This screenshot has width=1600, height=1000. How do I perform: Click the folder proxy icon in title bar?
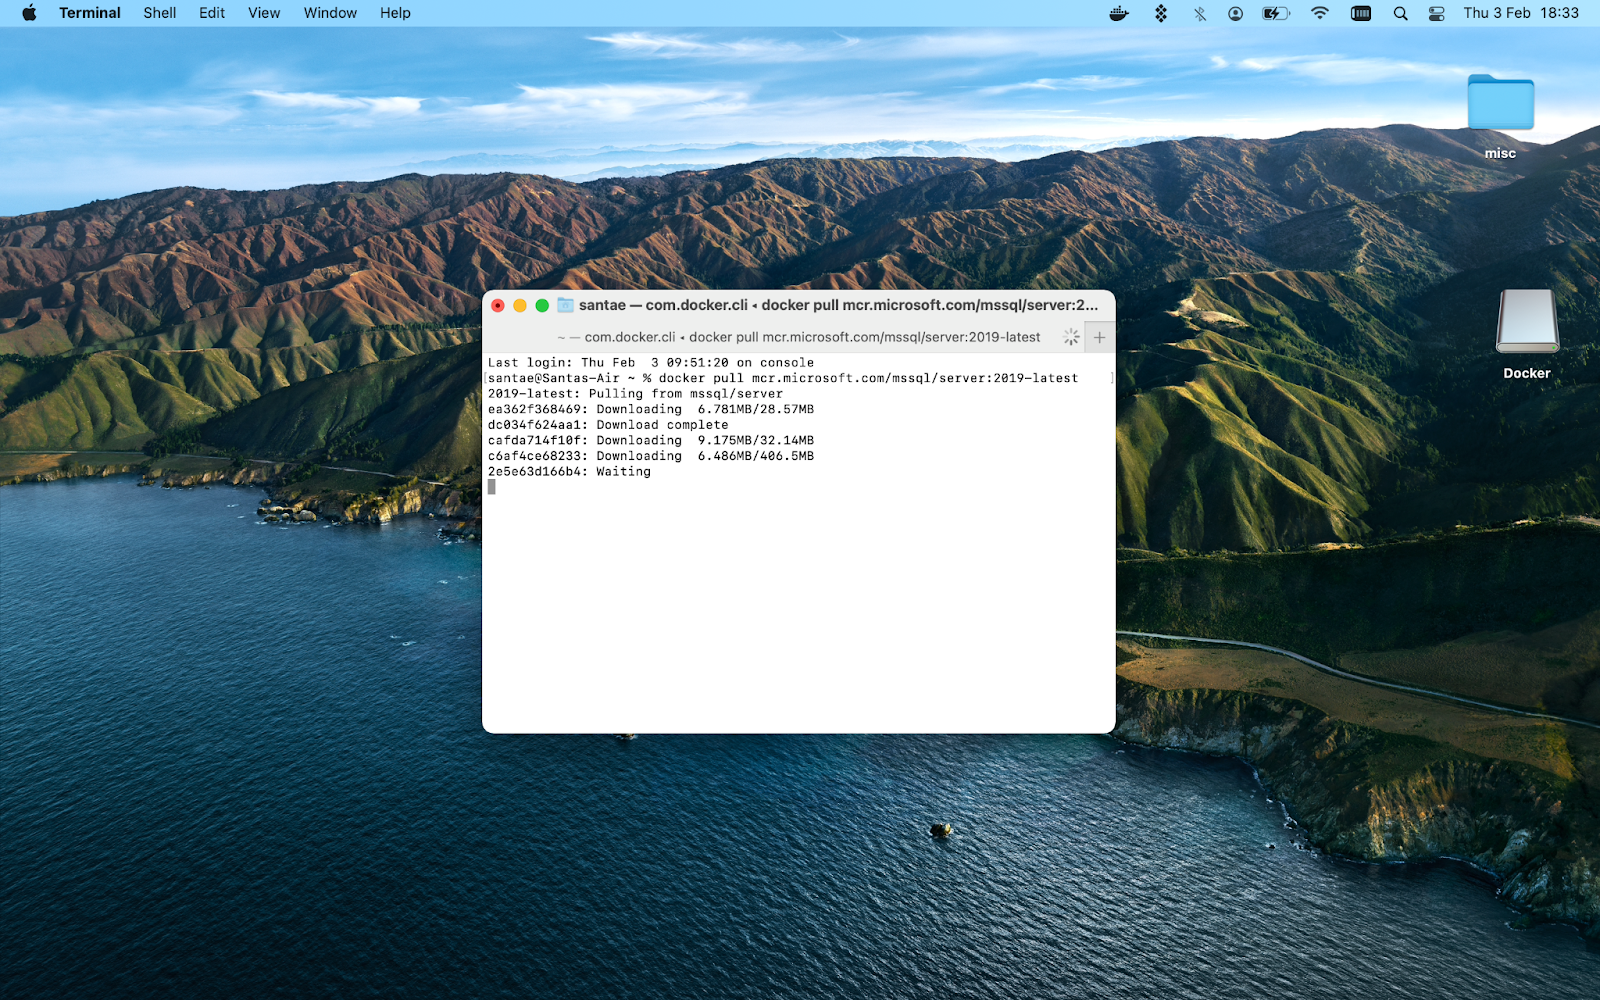click(x=565, y=306)
